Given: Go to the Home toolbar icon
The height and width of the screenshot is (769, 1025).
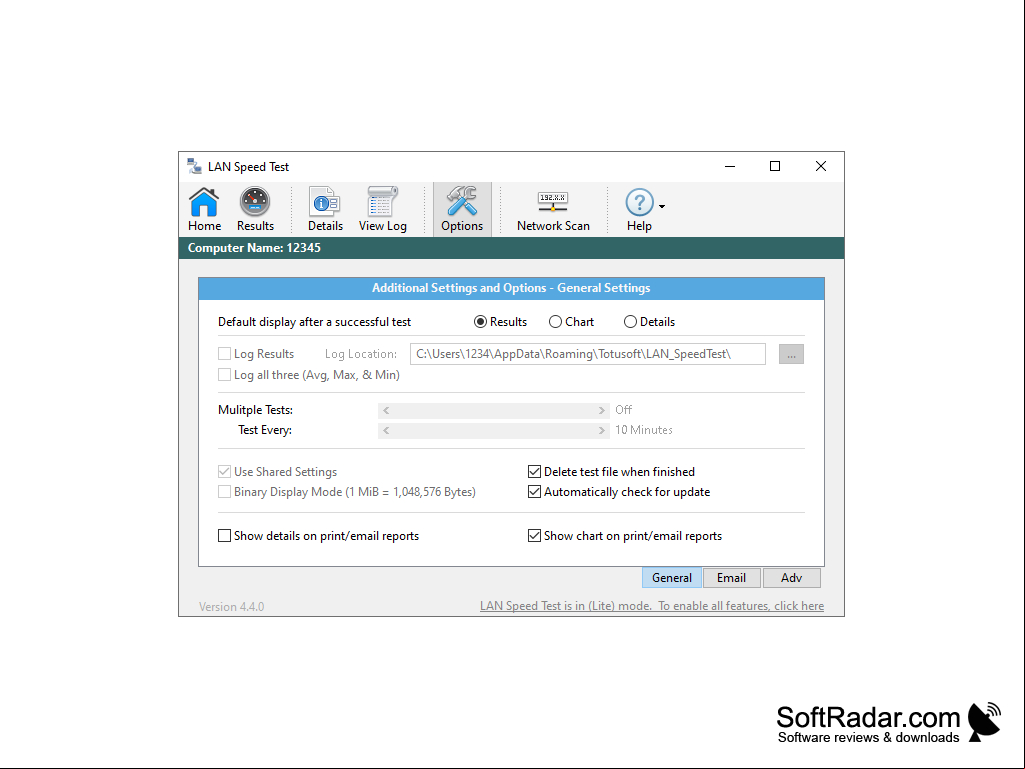Looking at the screenshot, I should pos(204,209).
